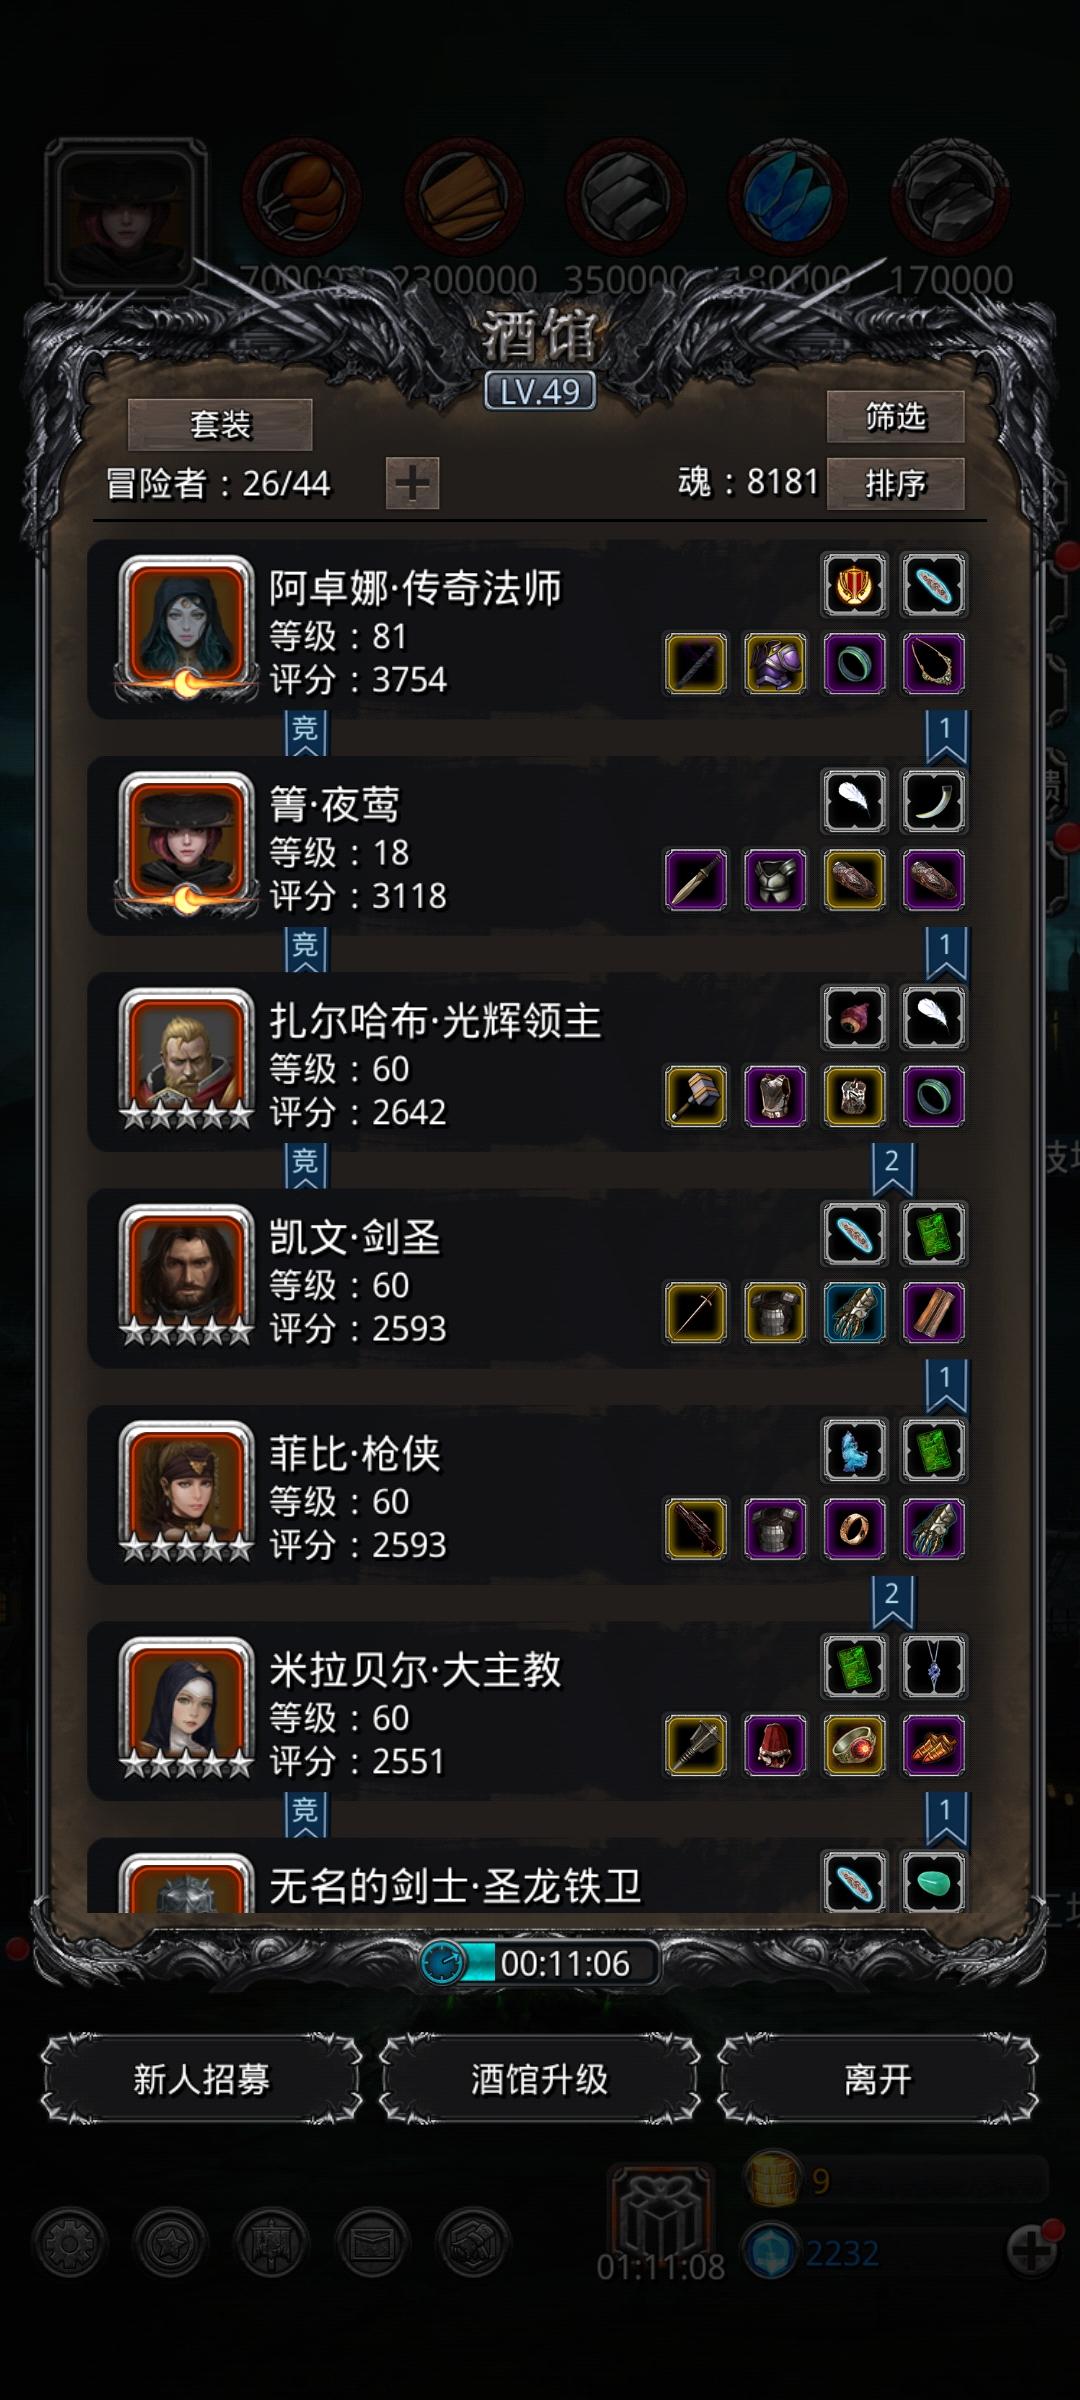Screen dimensions: 1080x2400
Task: Add adventurer slots with plus button
Action: click(x=412, y=484)
